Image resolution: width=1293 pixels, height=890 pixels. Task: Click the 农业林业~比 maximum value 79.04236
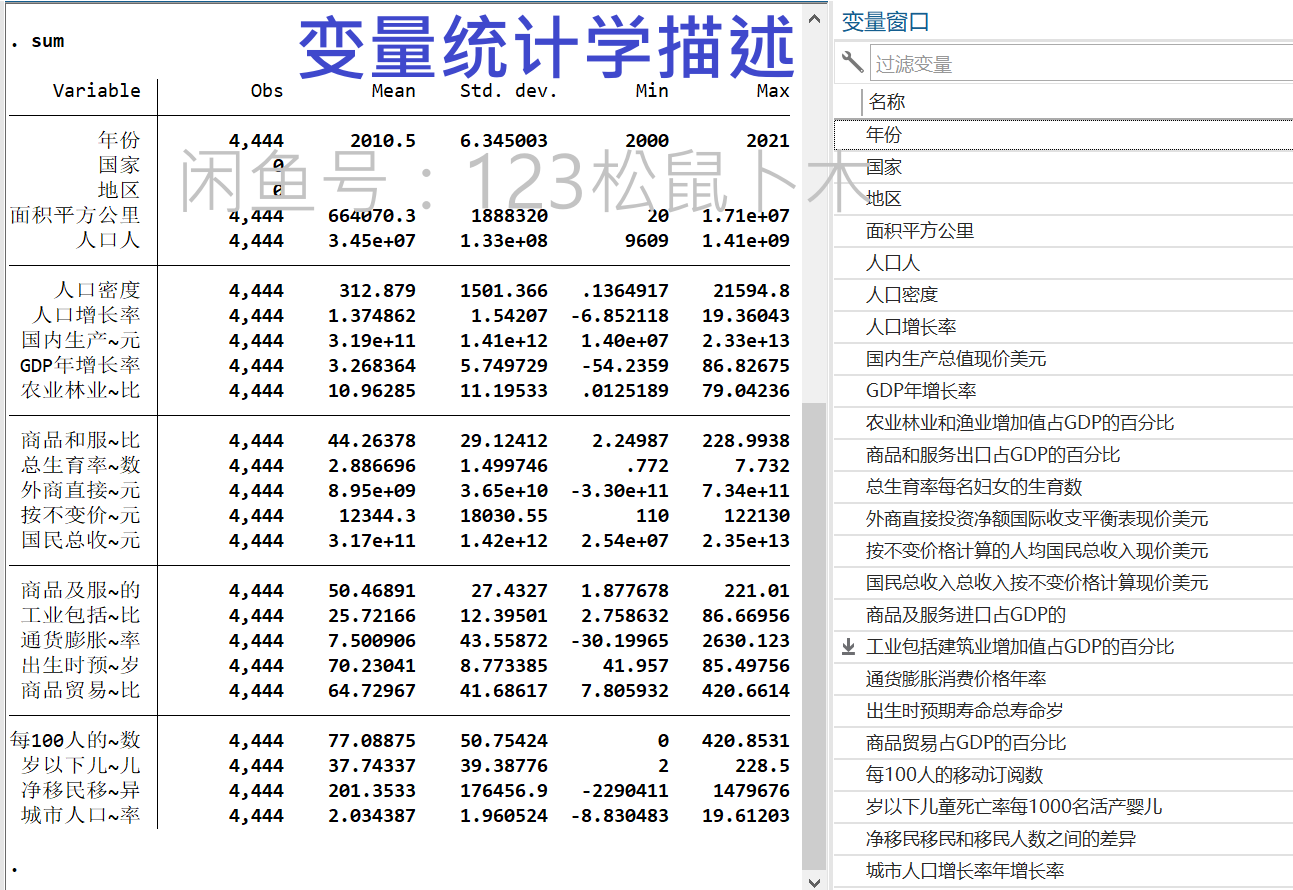pos(746,391)
